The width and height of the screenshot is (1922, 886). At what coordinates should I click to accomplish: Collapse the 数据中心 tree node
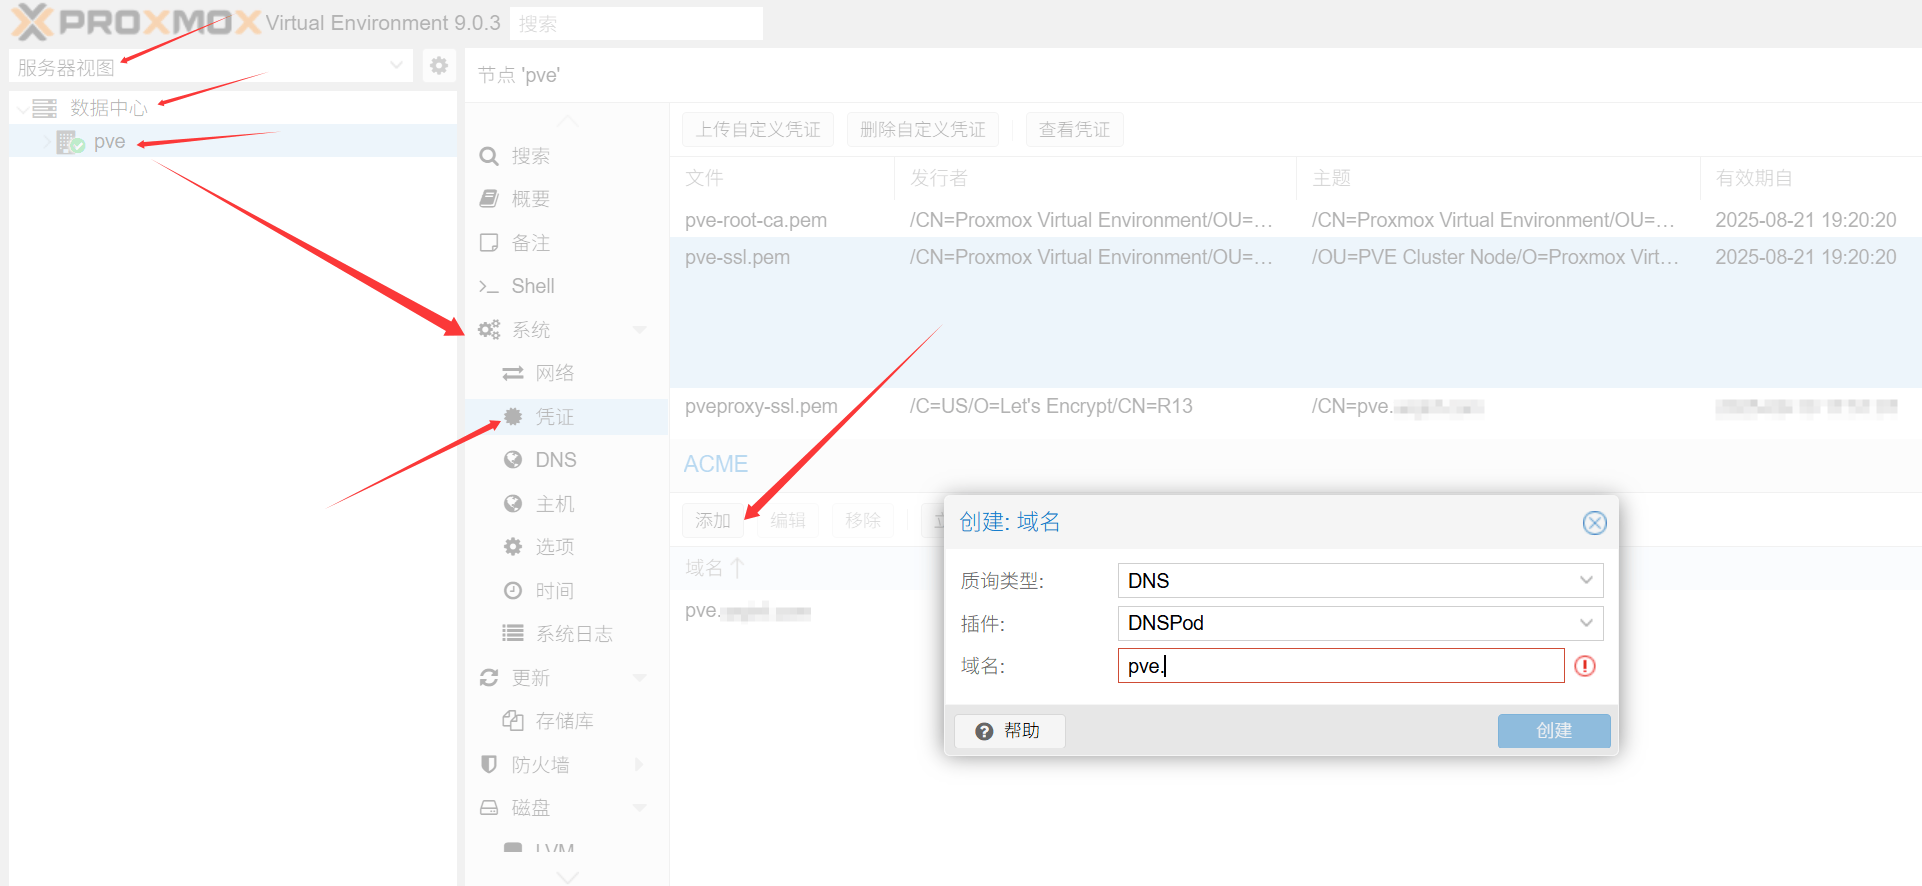point(22,108)
